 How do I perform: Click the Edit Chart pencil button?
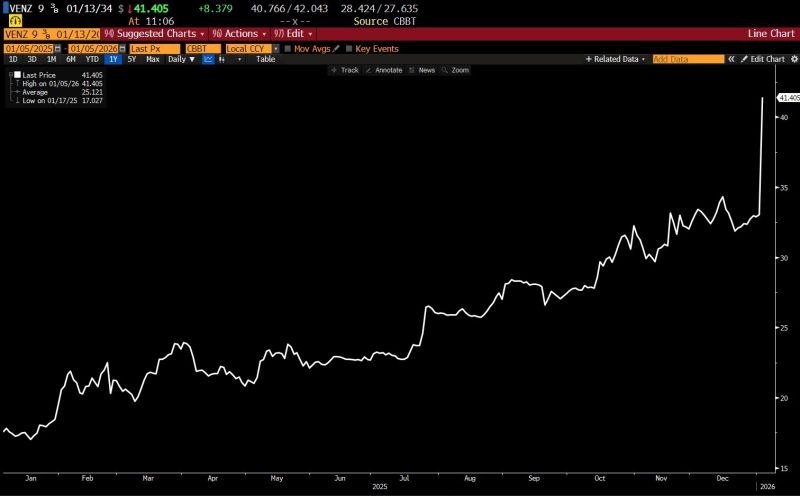[763, 59]
